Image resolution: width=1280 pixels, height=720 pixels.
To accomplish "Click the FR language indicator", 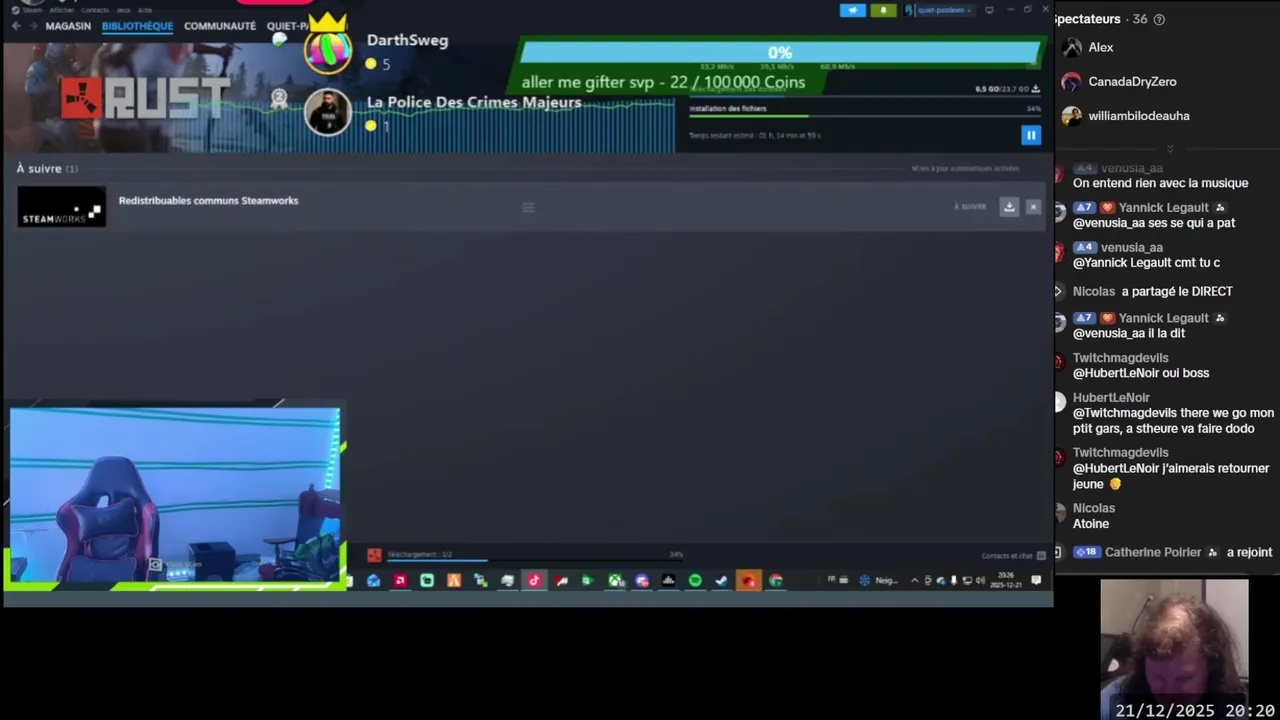I will [x=831, y=579].
